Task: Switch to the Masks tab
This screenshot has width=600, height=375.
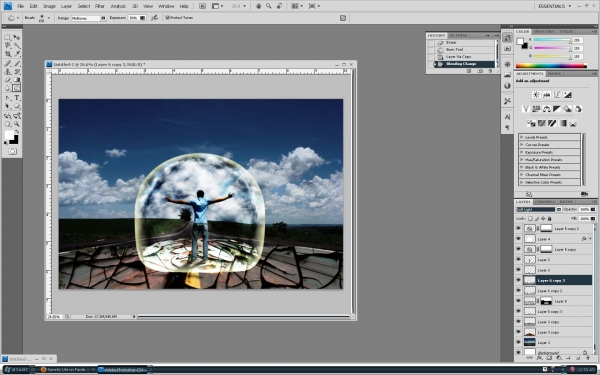Action: pos(554,73)
